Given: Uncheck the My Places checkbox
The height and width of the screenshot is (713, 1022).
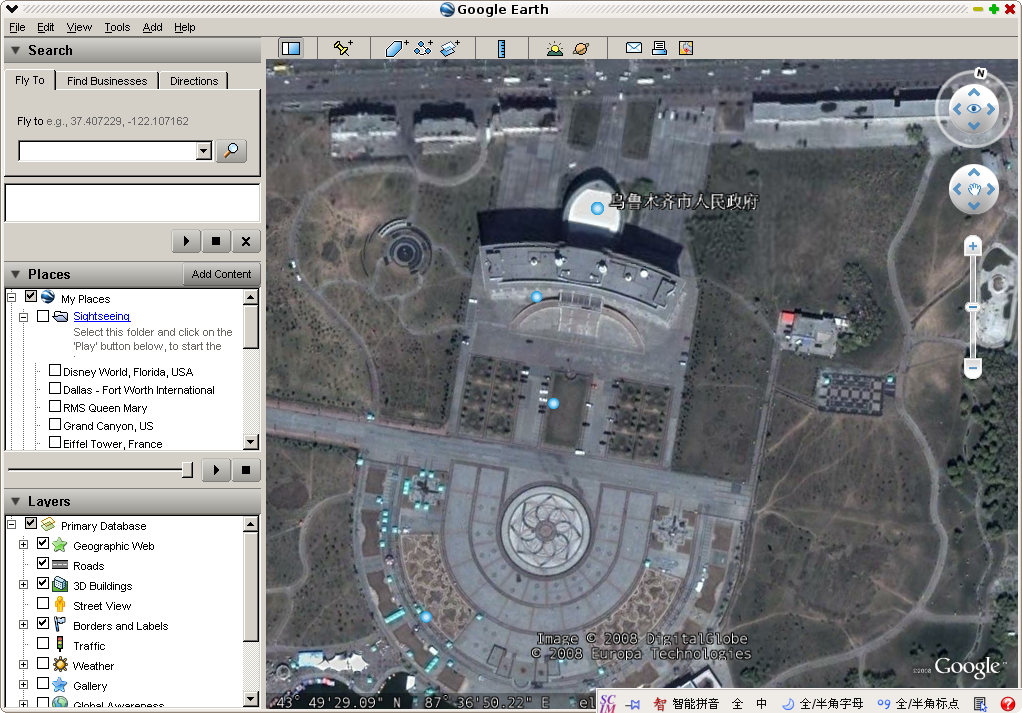Looking at the screenshot, I should pyautogui.click(x=31, y=297).
